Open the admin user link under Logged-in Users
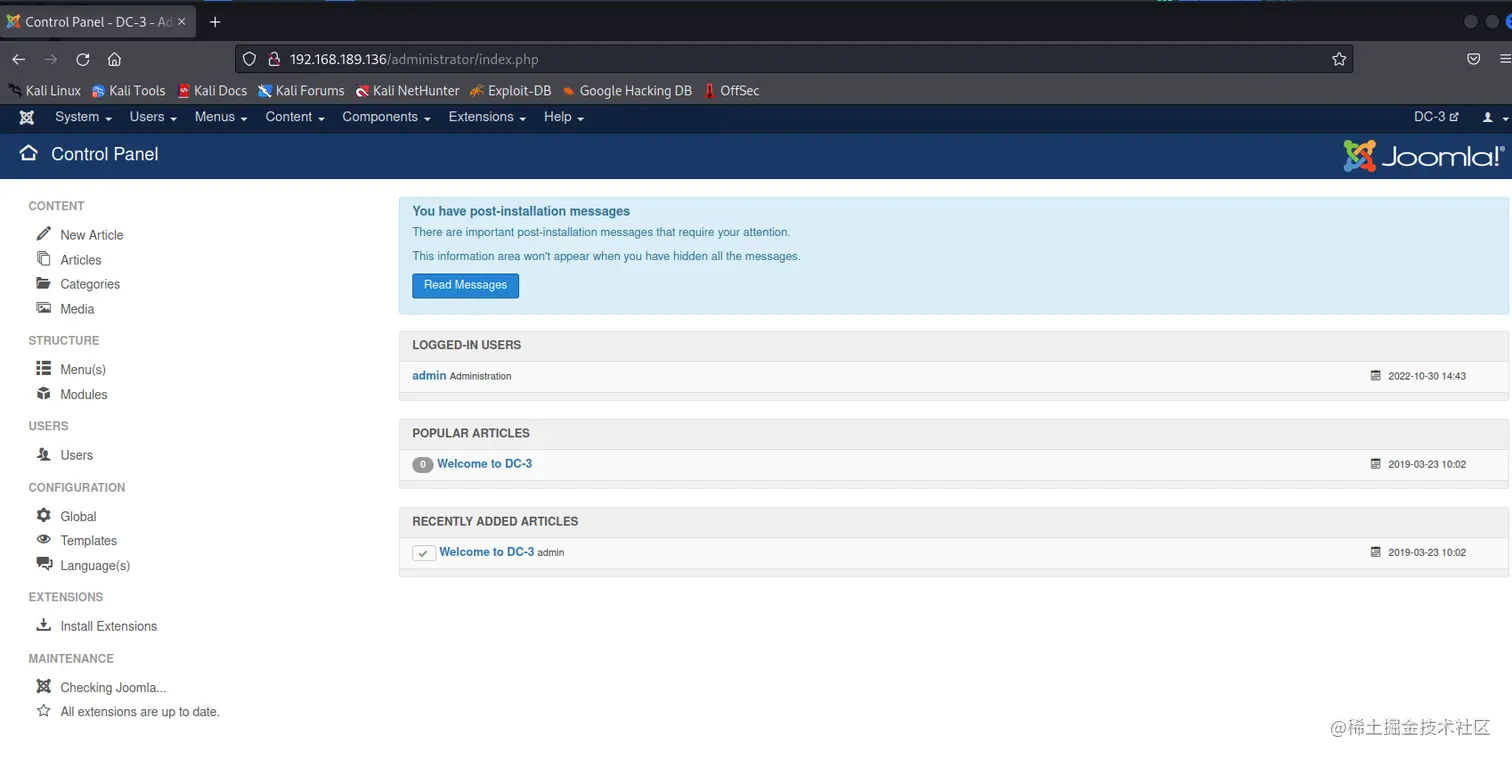This screenshot has width=1512, height=759. coord(429,376)
